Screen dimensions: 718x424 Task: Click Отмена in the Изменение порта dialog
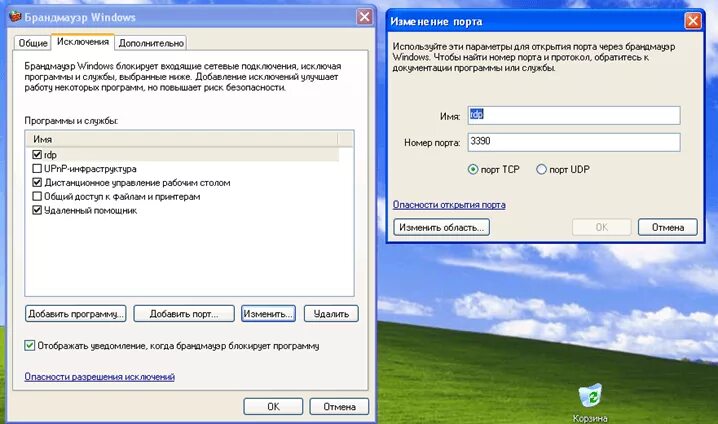coord(668,227)
